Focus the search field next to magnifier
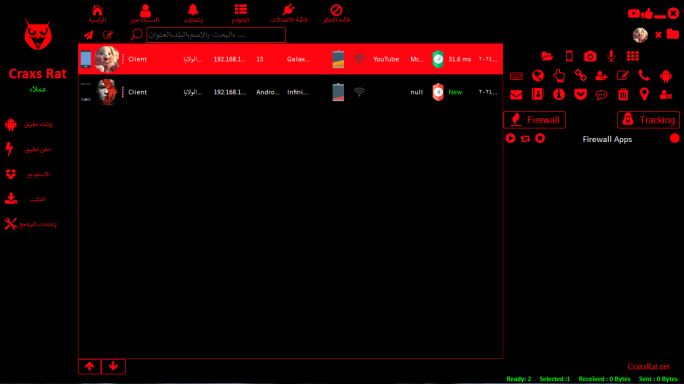Viewport: 684px width, 384px height. (x=216, y=35)
